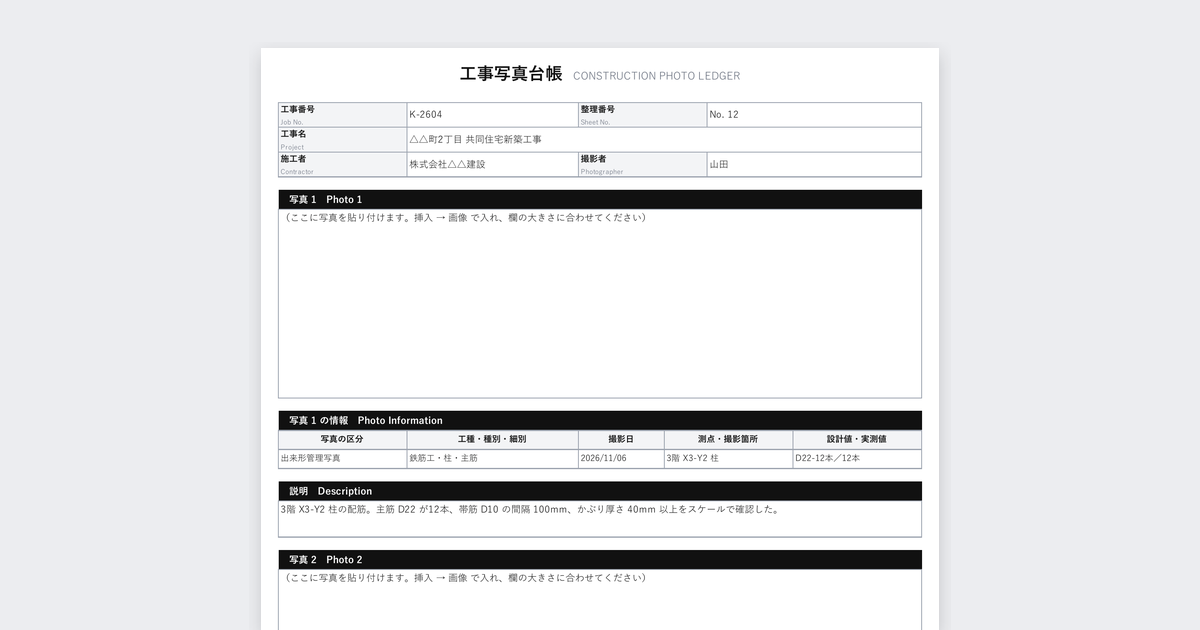The width and height of the screenshot is (1200, 630).
Task: Click the 写真 1 Photo 1 header bar
Action: (x=600, y=199)
